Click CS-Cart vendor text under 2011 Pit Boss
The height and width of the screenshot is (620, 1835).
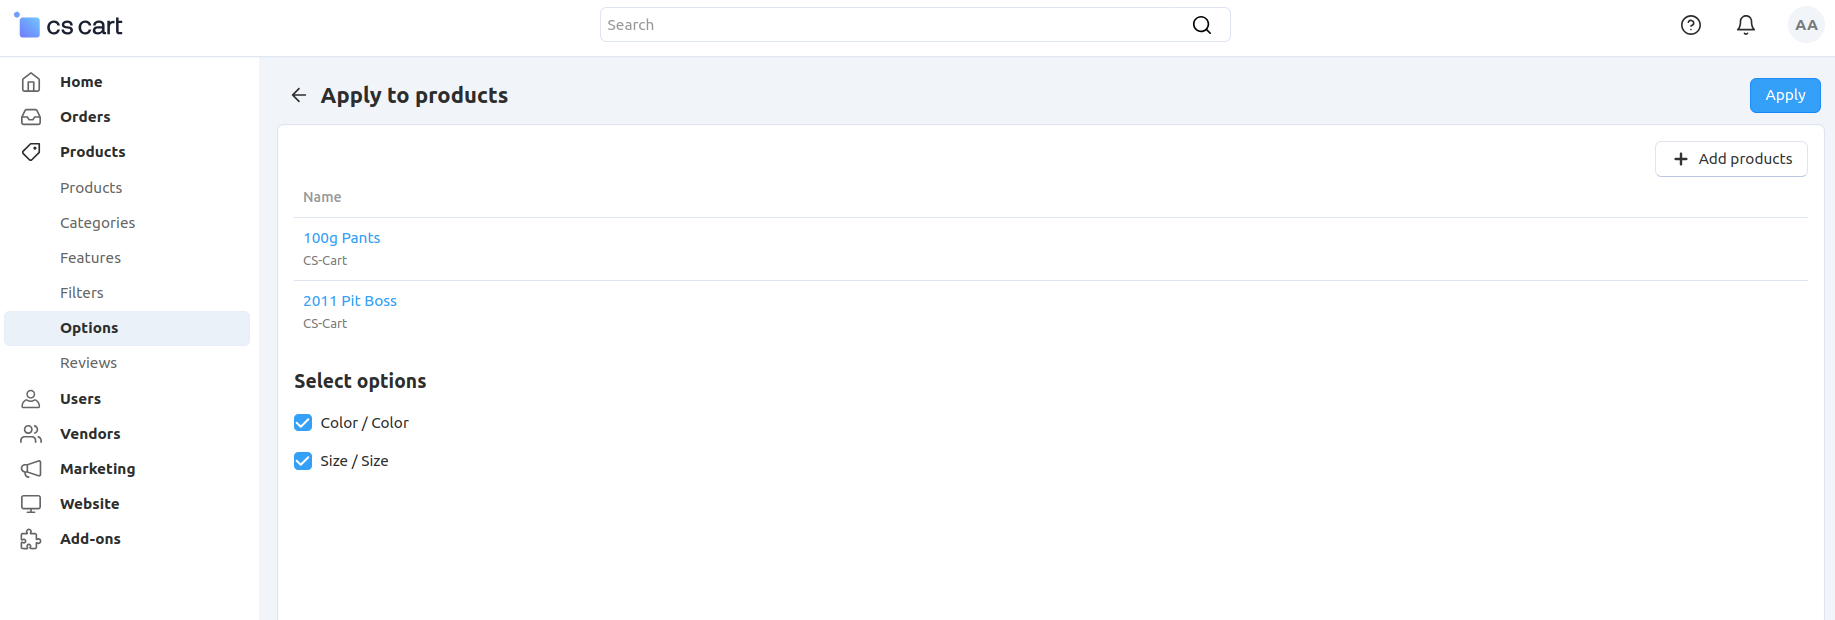325,324
